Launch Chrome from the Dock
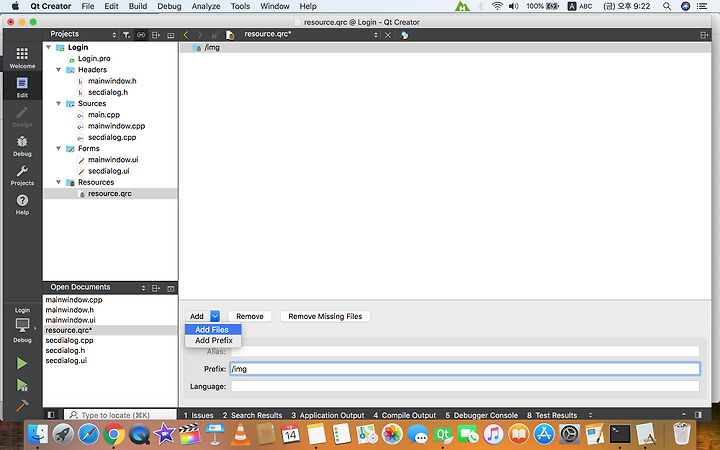Screen dimensions: 720x450 (113, 433)
